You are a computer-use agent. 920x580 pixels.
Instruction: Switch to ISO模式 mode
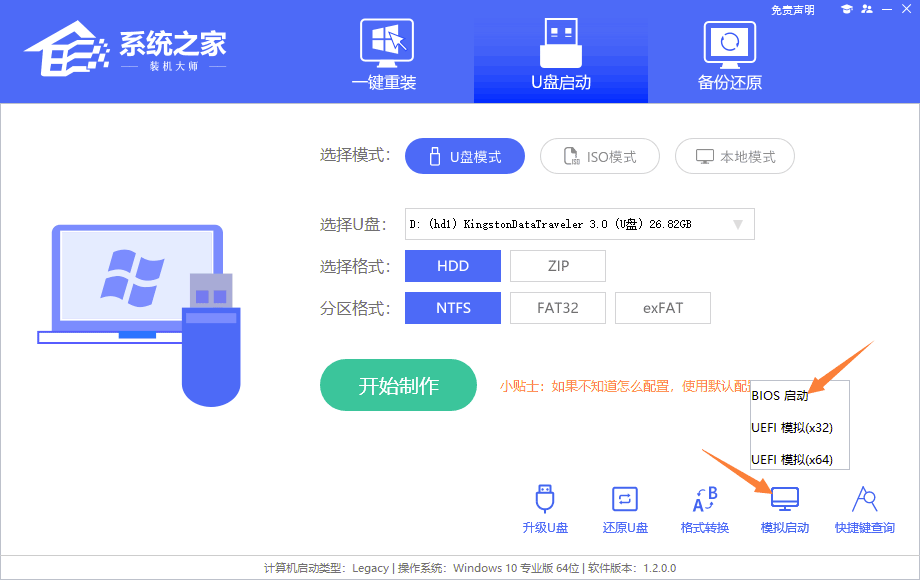pos(600,157)
